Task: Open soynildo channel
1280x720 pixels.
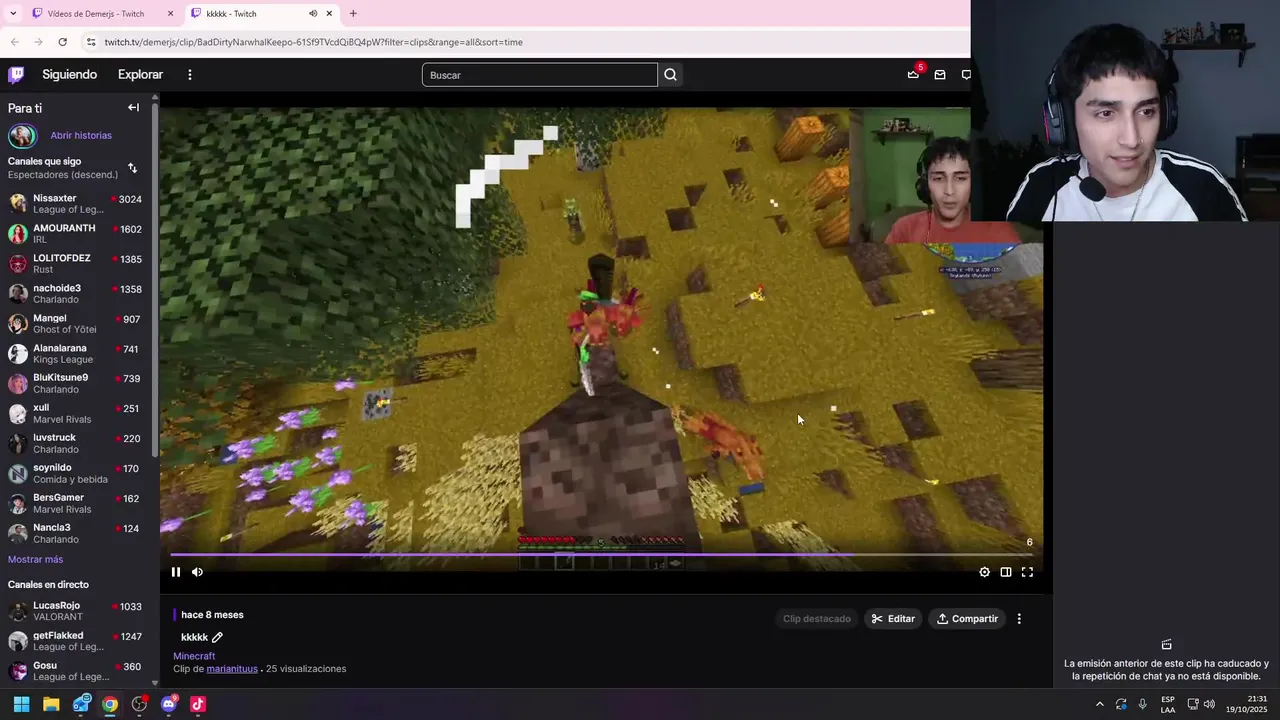Action: pyautogui.click(x=76, y=473)
